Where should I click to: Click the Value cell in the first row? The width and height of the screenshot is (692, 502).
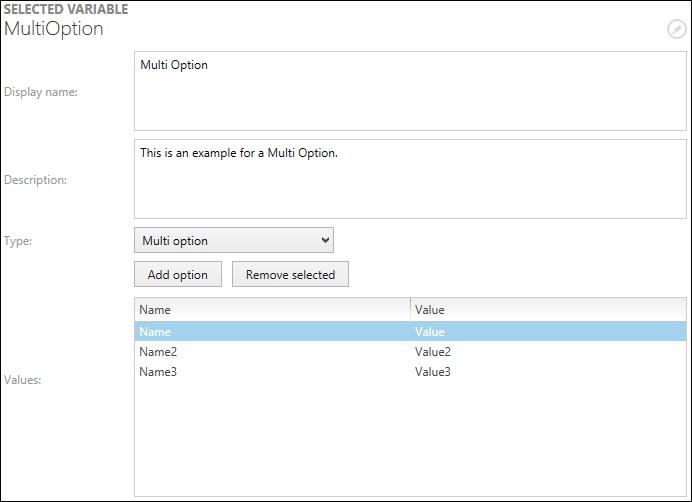point(430,331)
